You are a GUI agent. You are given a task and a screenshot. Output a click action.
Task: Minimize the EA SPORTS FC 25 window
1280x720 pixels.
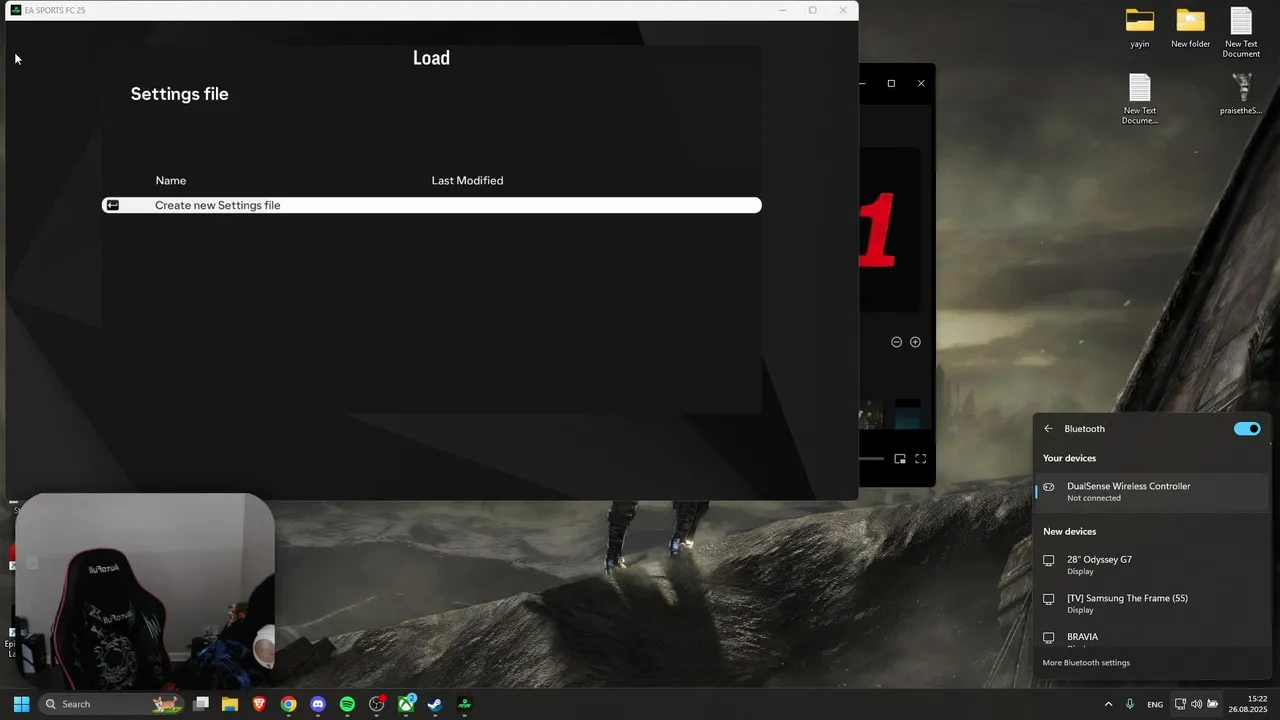[x=782, y=10]
